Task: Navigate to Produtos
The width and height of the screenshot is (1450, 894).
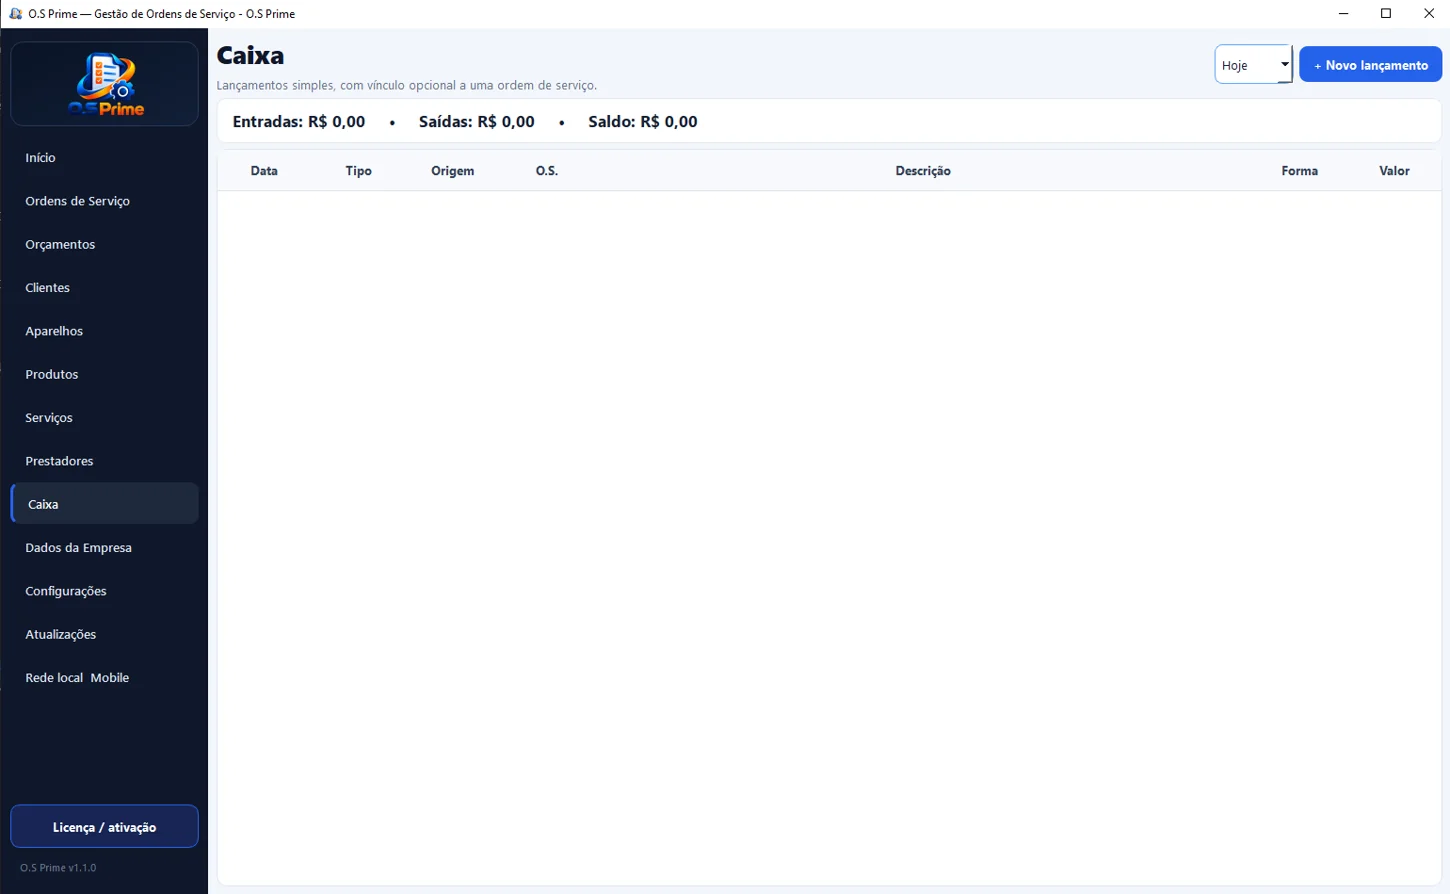Action: pyautogui.click(x=104, y=374)
